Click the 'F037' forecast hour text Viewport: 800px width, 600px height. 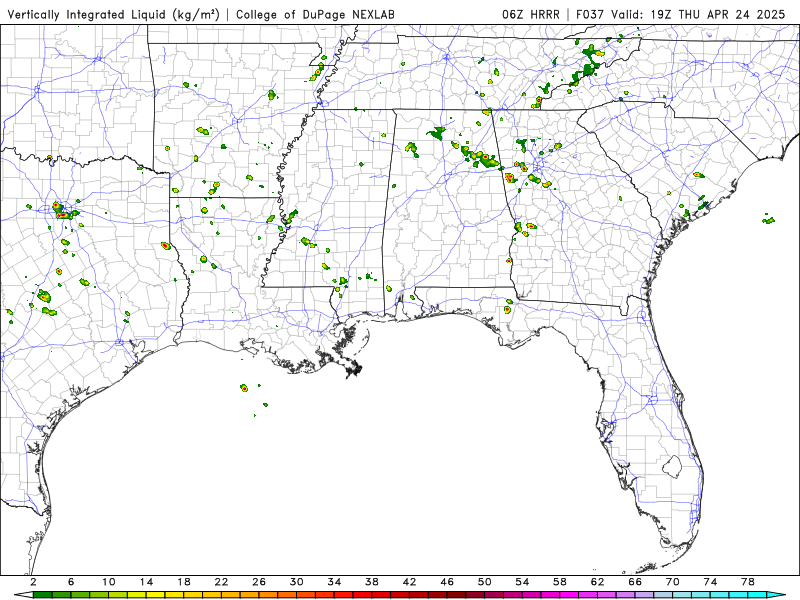(591, 15)
